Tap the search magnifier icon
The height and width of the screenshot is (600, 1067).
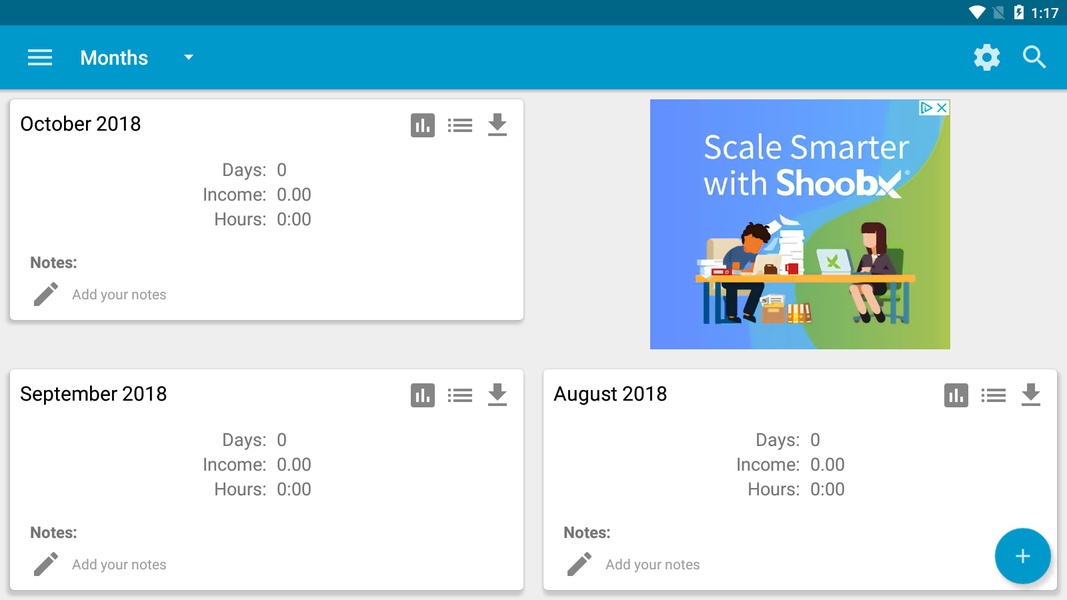(x=1034, y=58)
